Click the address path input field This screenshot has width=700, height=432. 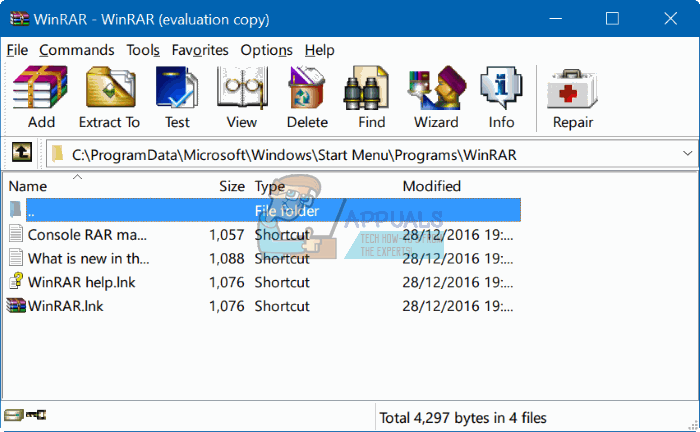coord(372,154)
